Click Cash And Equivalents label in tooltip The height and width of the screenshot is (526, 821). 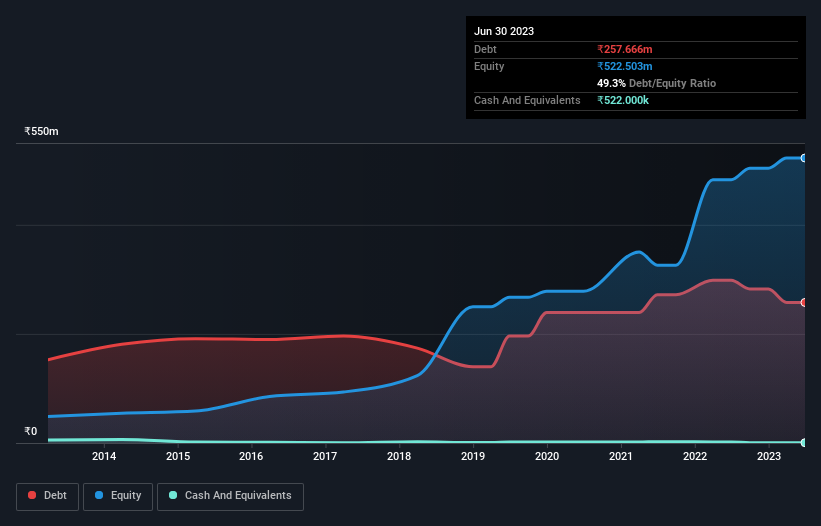tap(527, 100)
